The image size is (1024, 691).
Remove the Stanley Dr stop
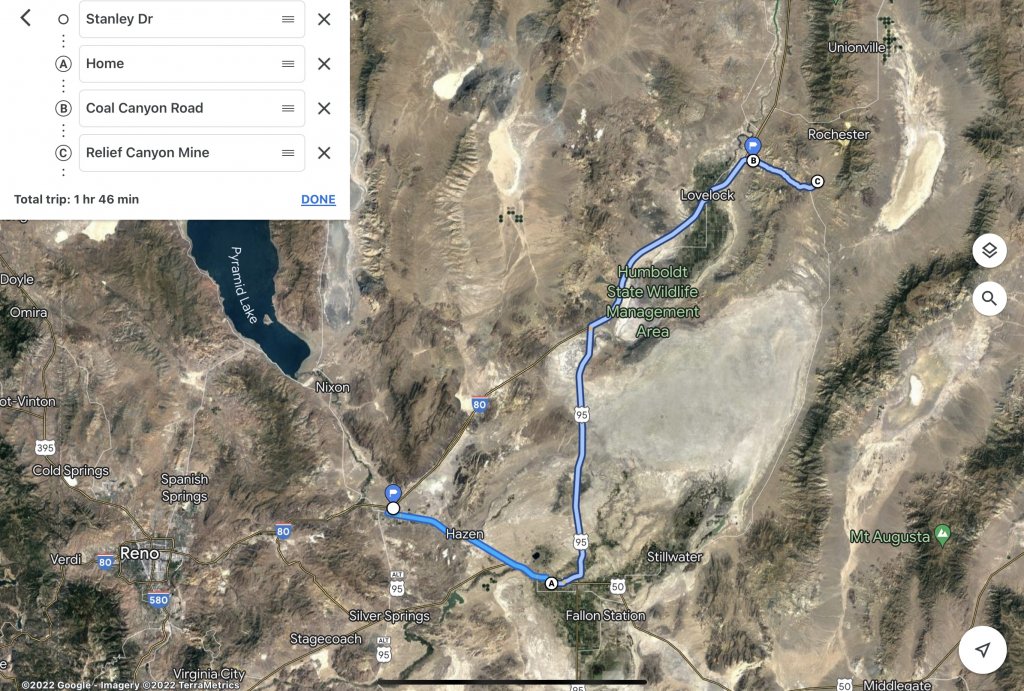tap(324, 20)
